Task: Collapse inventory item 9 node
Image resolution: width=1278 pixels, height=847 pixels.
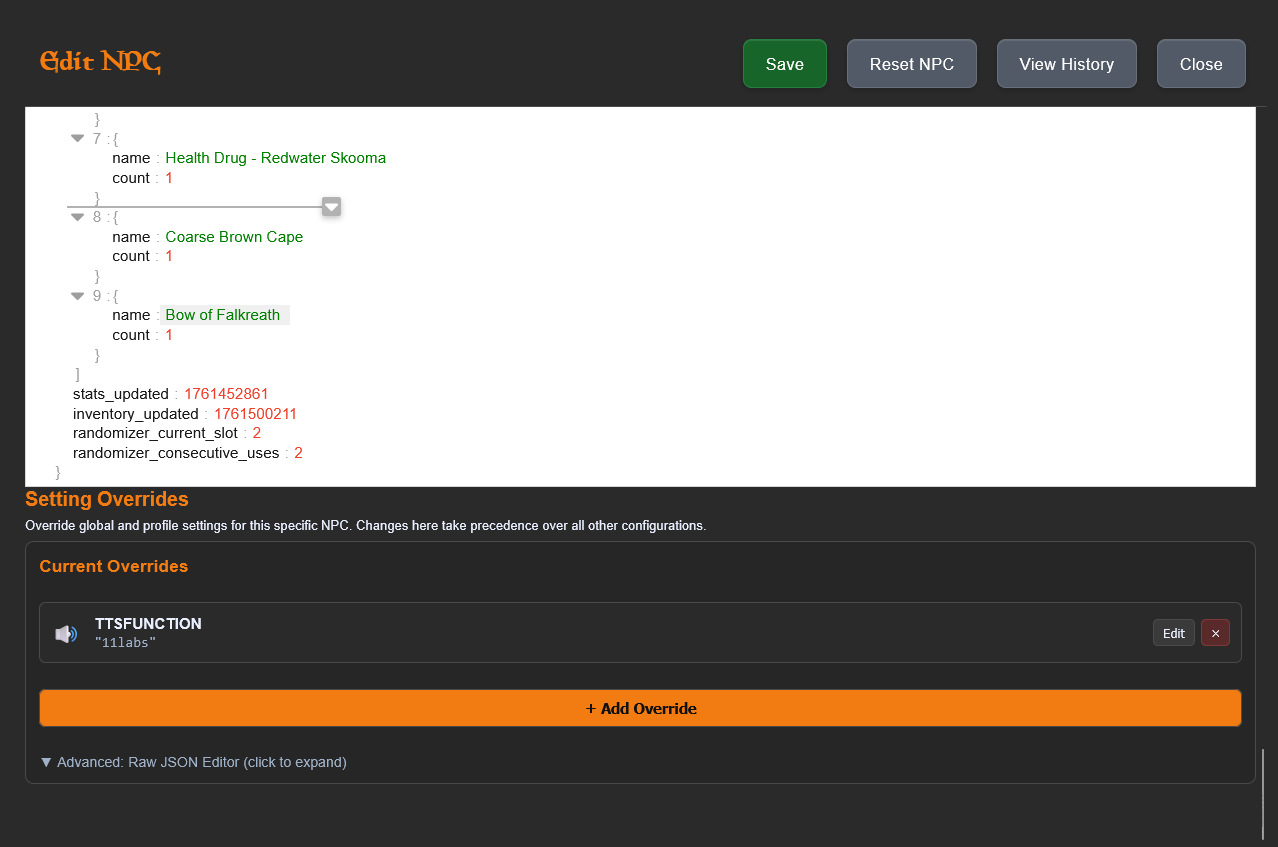Action: (77, 296)
